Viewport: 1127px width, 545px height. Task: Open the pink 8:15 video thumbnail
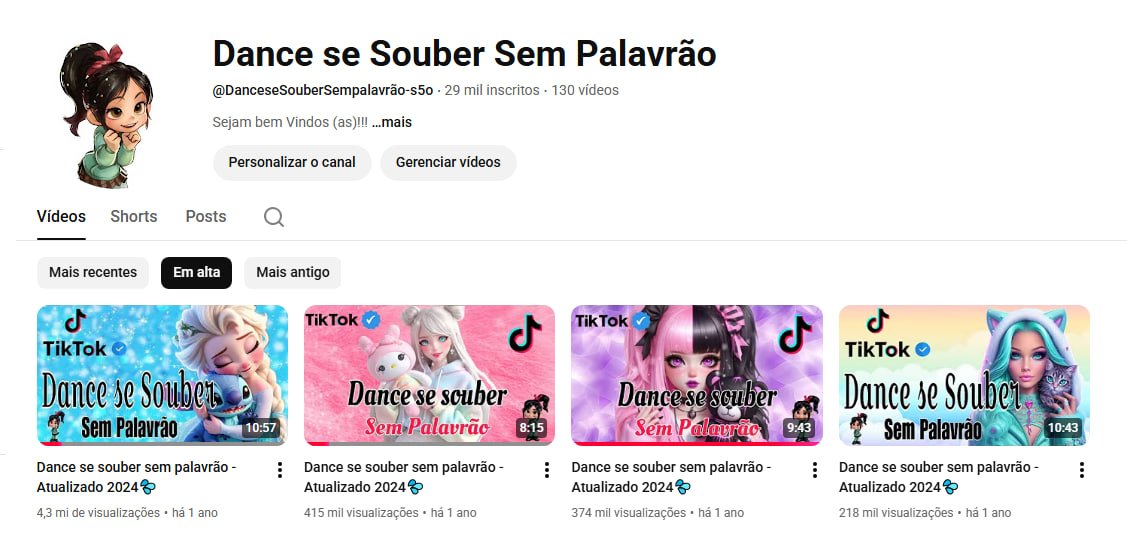[429, 375]
